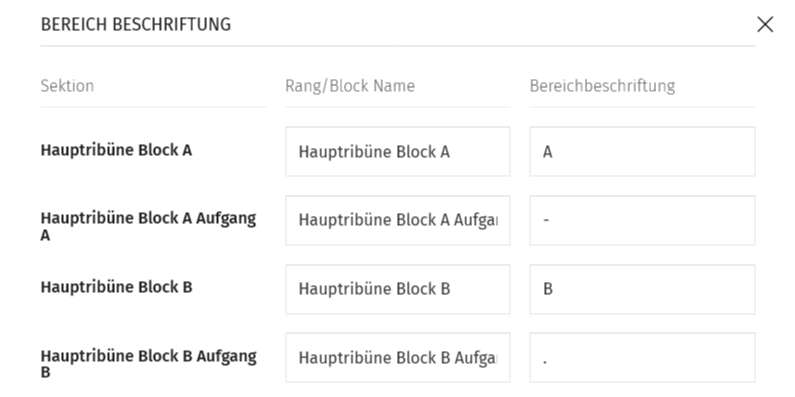Click the Block B row's Bereichbeschriftung box

pyautogui.click(x=642, y=289)
